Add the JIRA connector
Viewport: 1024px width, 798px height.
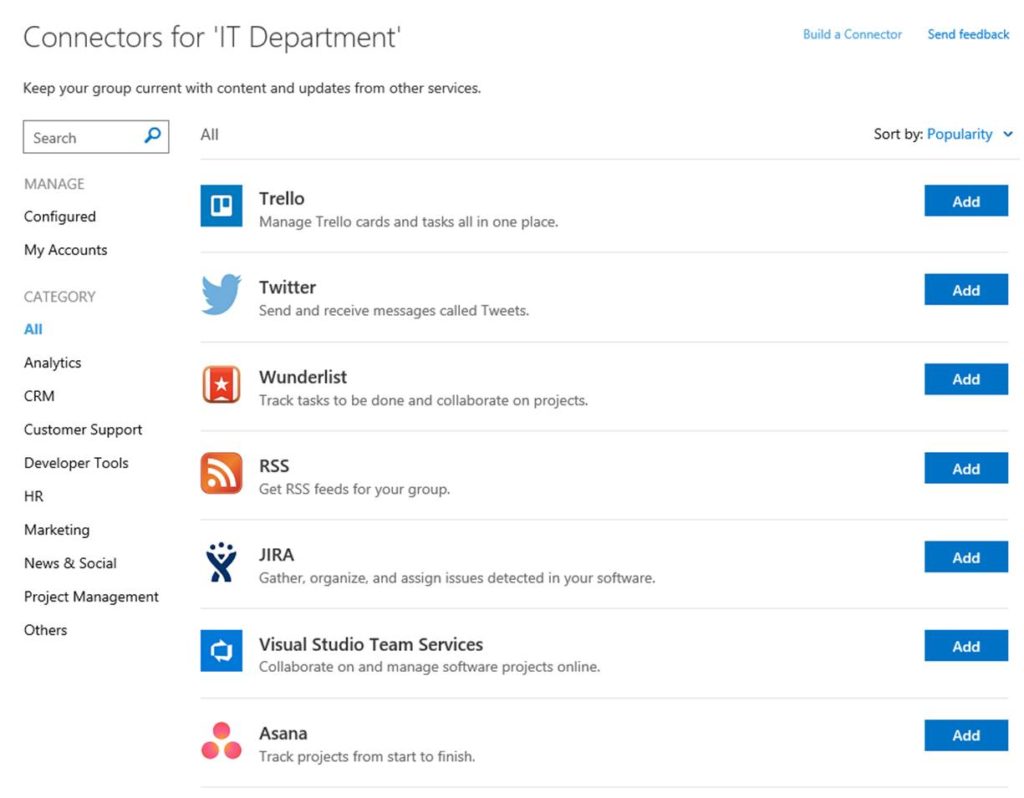pos(966,557)
